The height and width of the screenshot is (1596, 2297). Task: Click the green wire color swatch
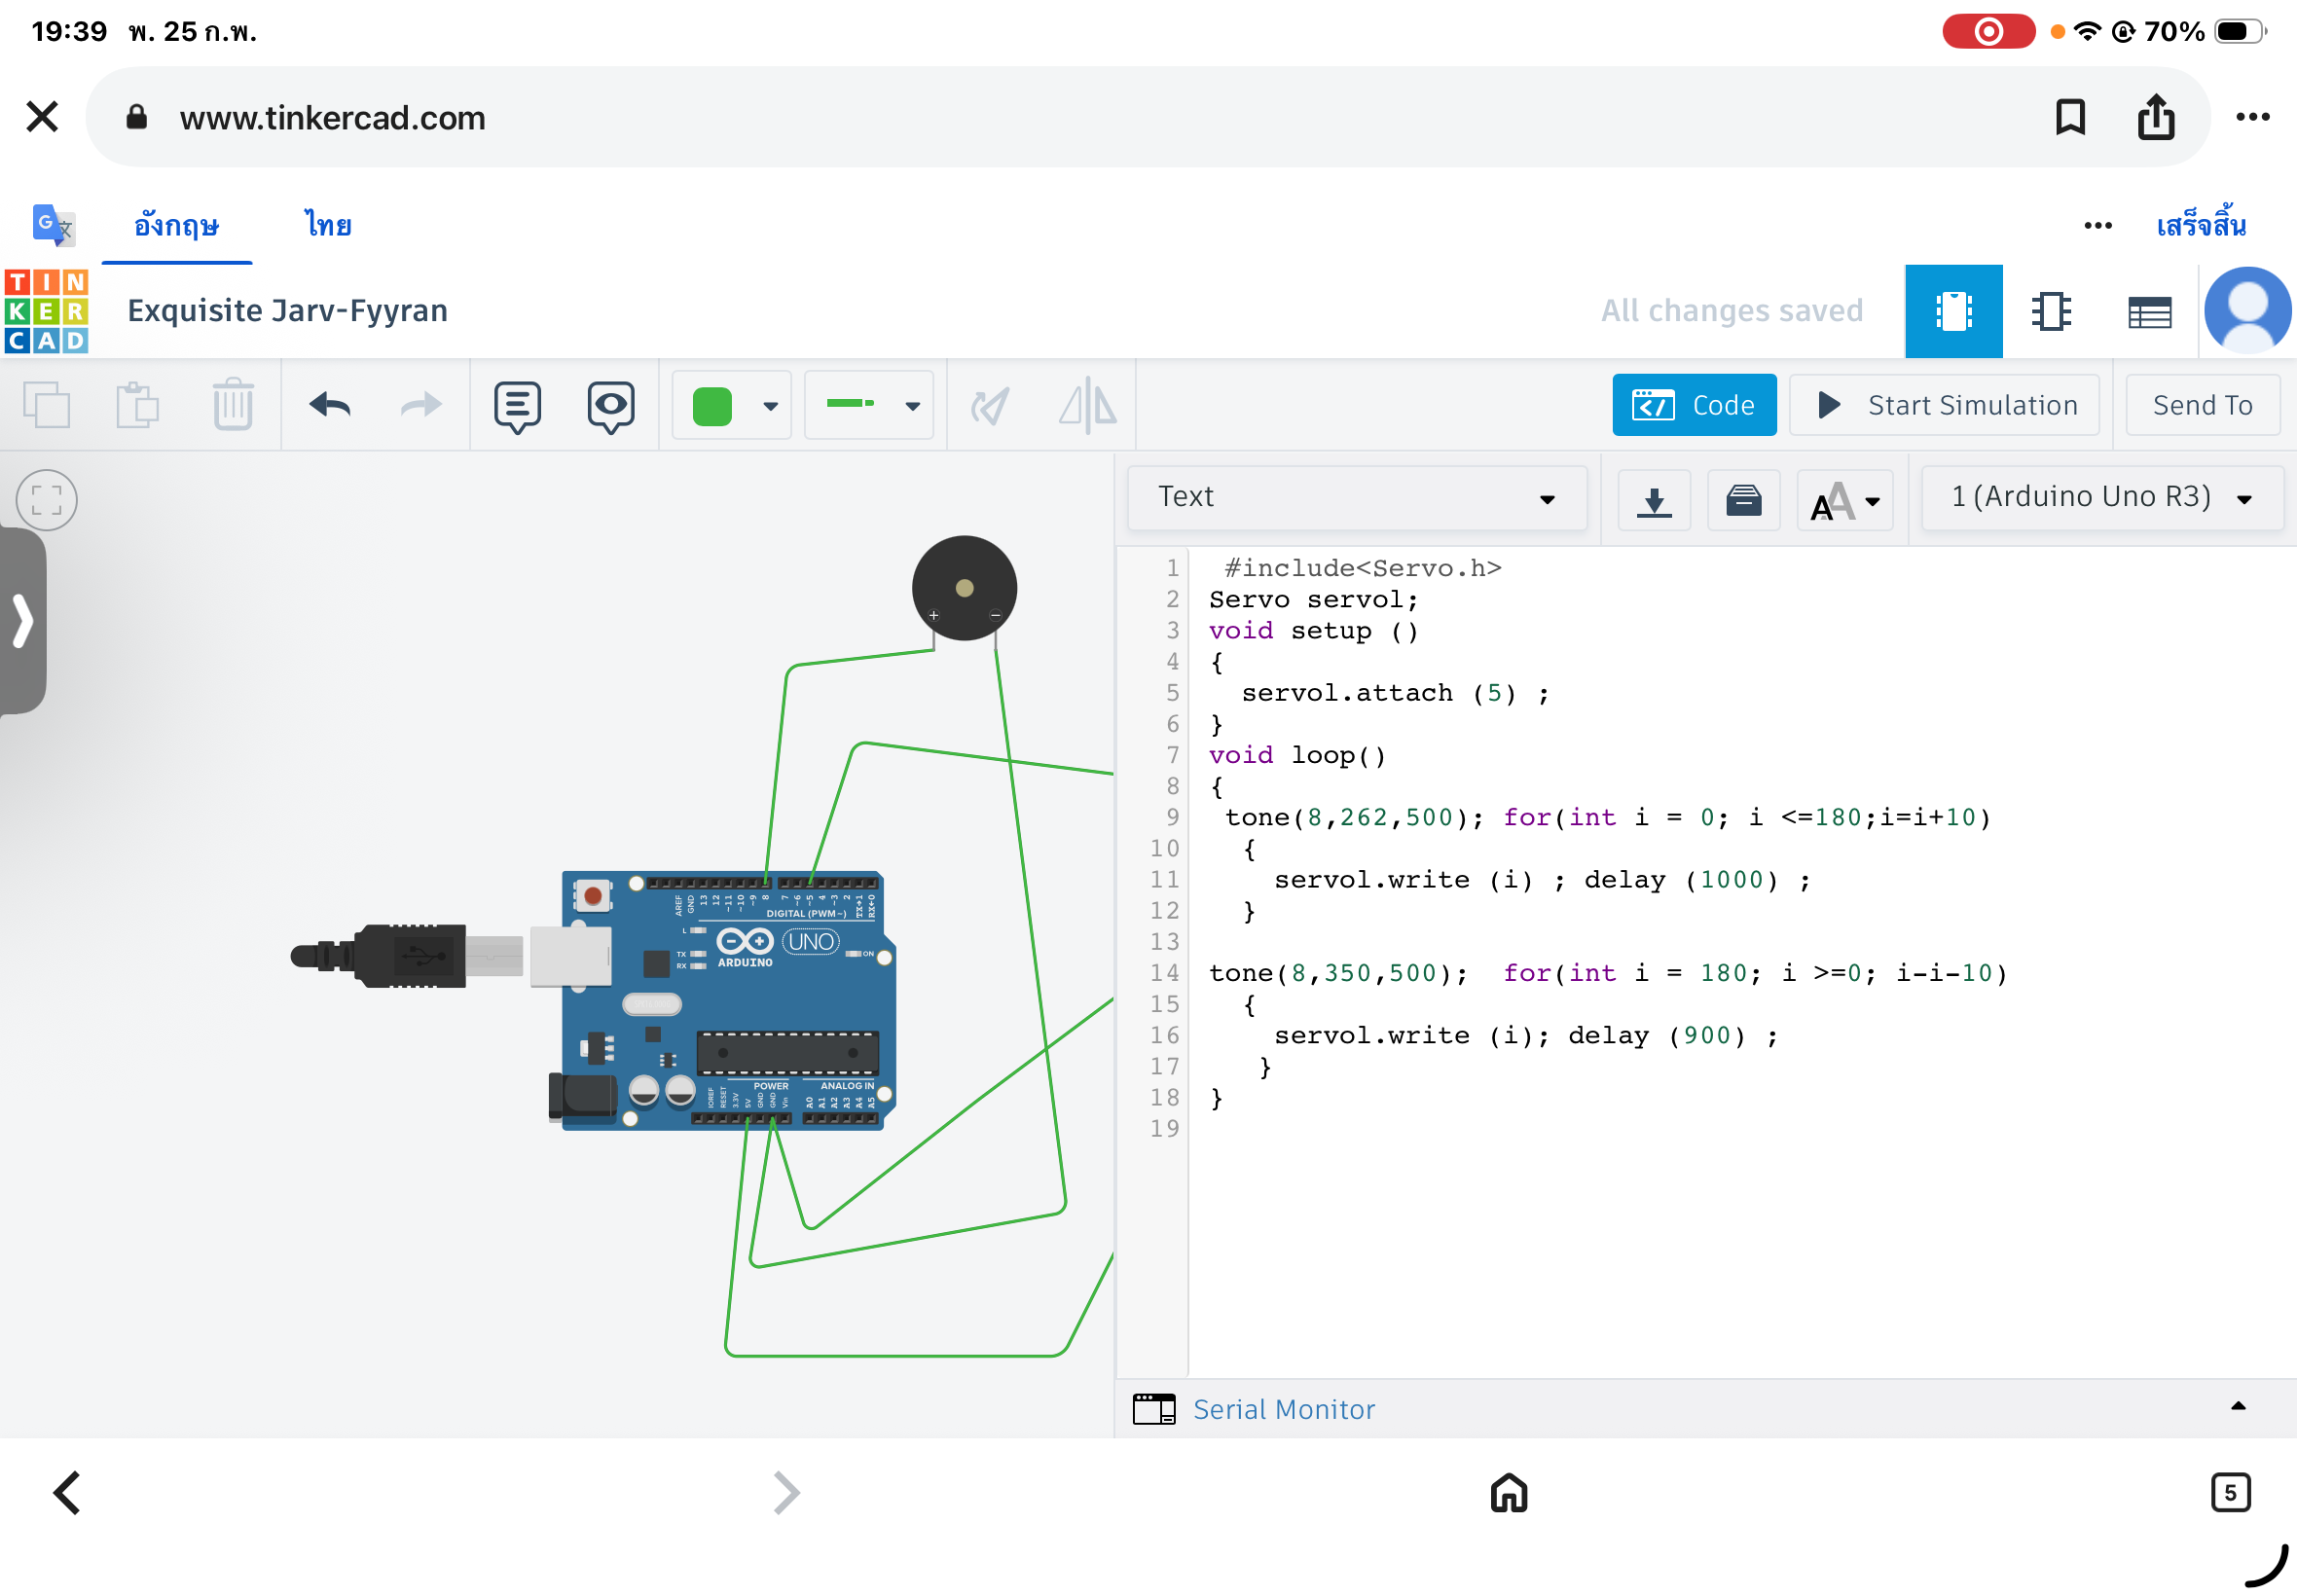tap(712, 405)
